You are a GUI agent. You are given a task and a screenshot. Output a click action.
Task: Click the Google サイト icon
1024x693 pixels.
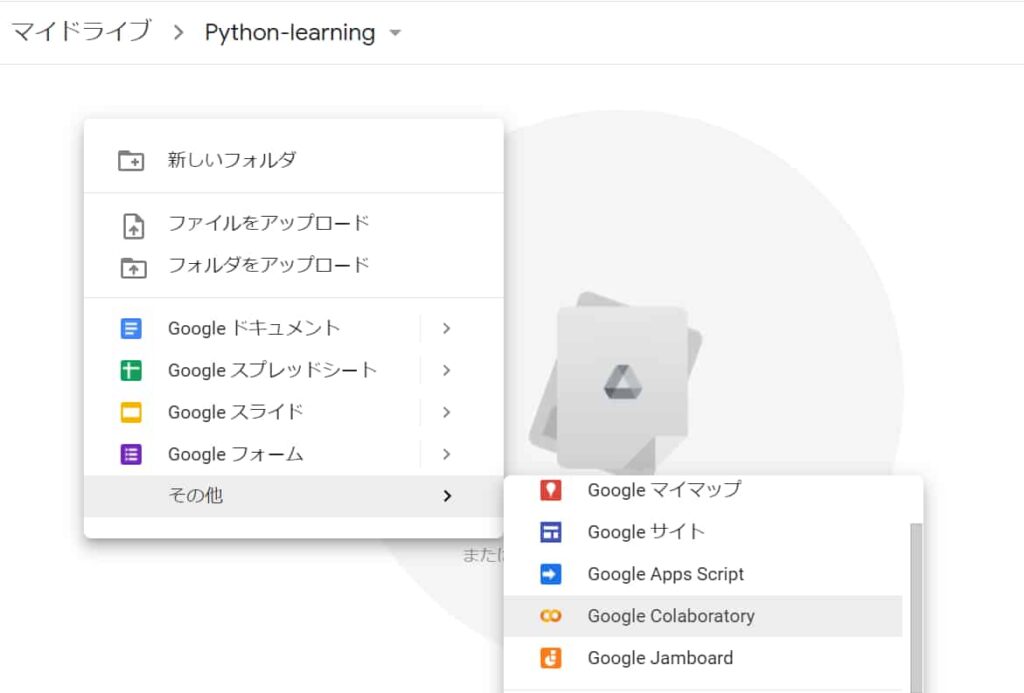[x=550, y=532]
